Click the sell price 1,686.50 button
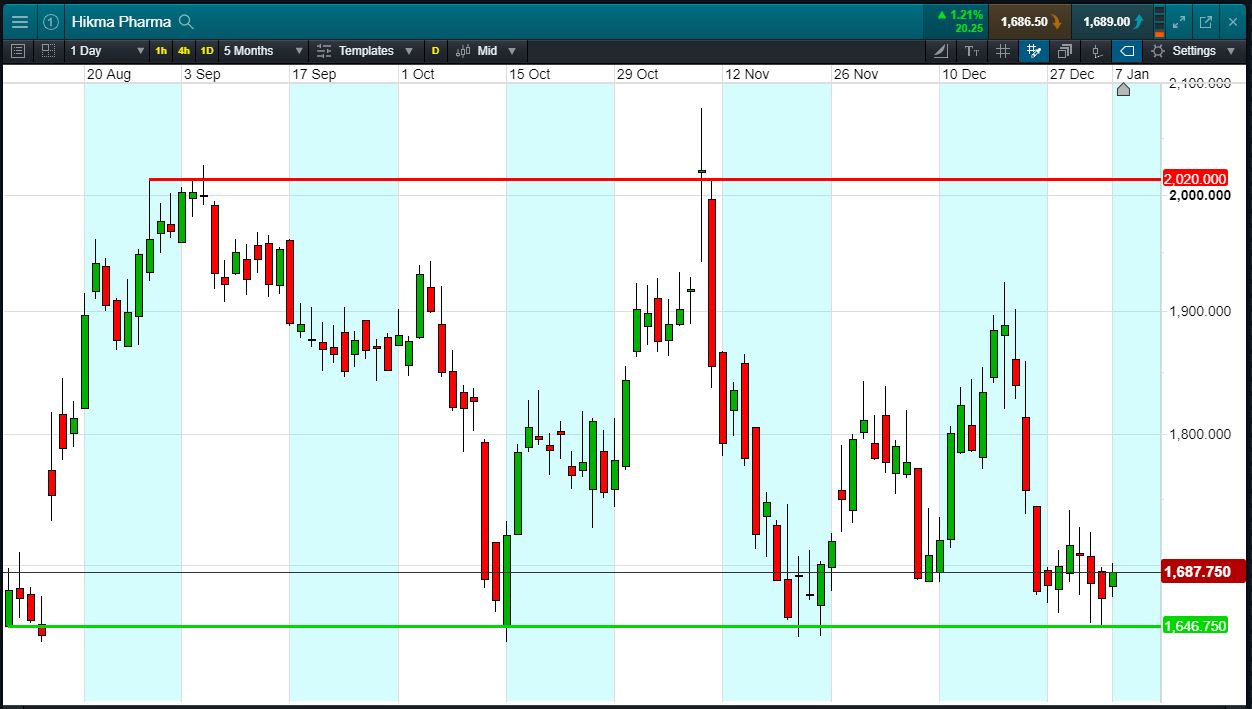 coord(1030,21)
